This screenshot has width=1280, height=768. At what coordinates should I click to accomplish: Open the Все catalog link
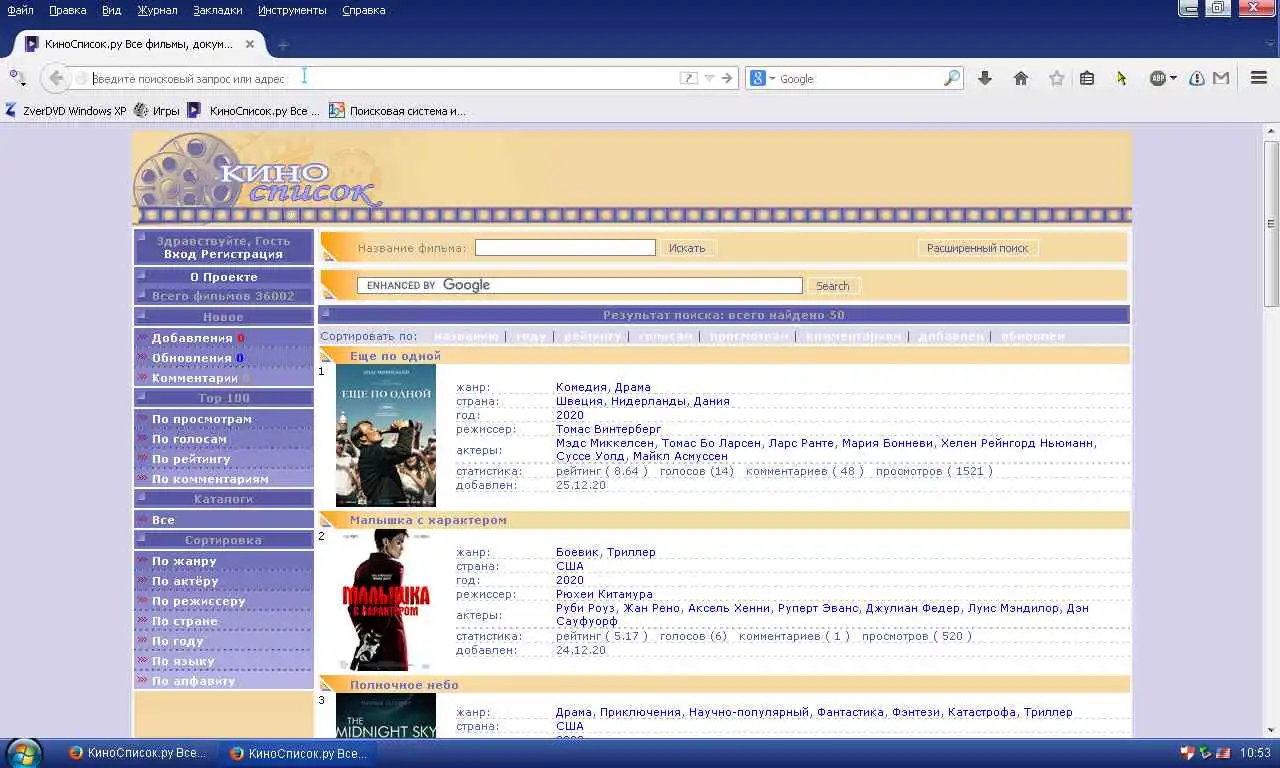(x=163, y=520)
